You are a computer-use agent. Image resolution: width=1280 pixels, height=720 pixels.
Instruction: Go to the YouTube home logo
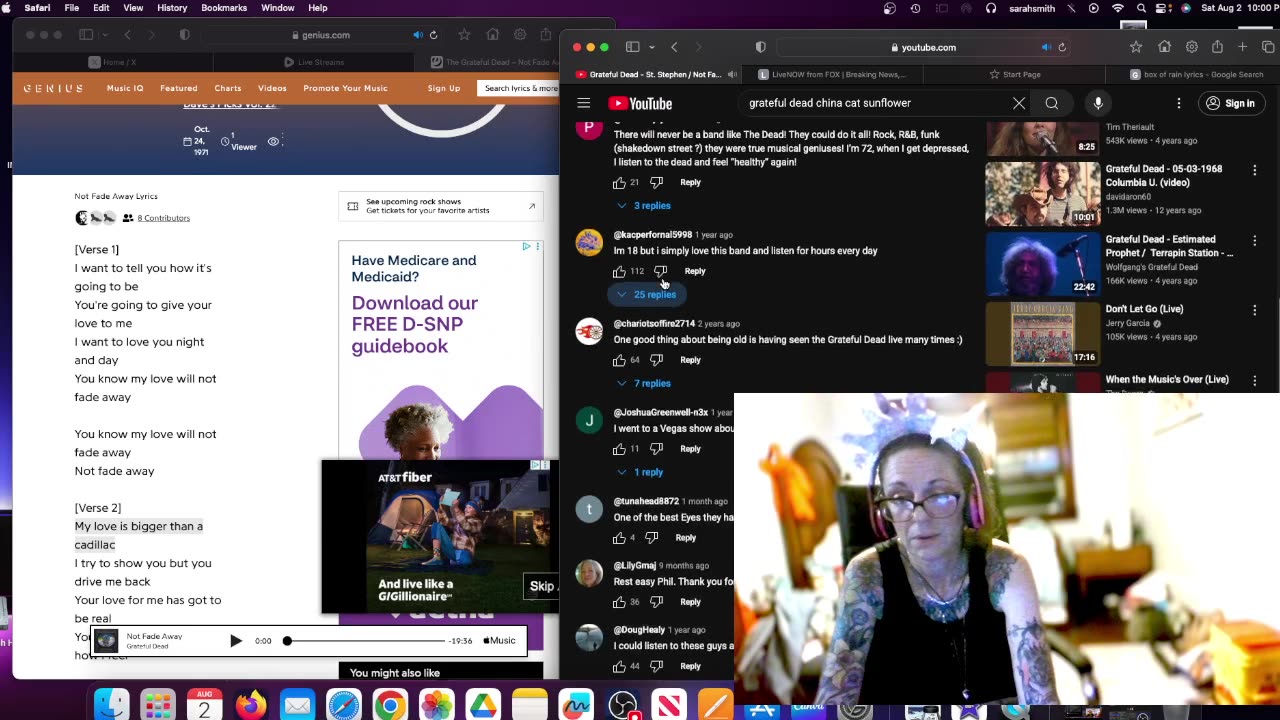click(x=640, y=103)
